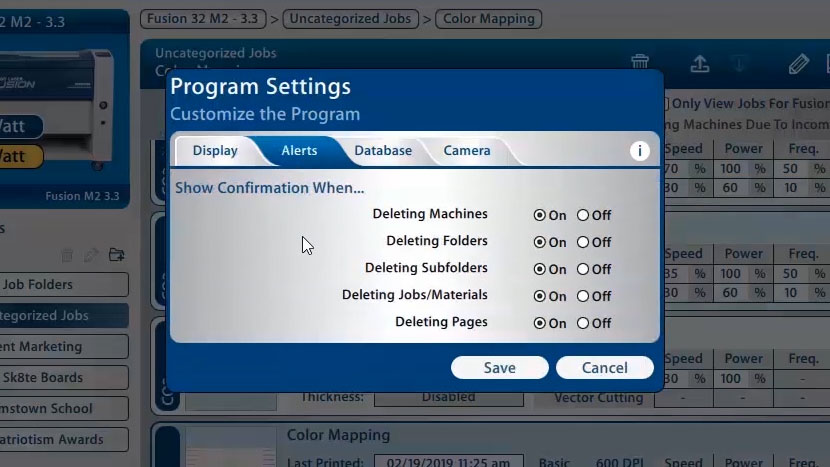Viewport: 830px width, 467px height.
Task: Click the faded trash icon above Job Folders
Action: click(67, 255)
